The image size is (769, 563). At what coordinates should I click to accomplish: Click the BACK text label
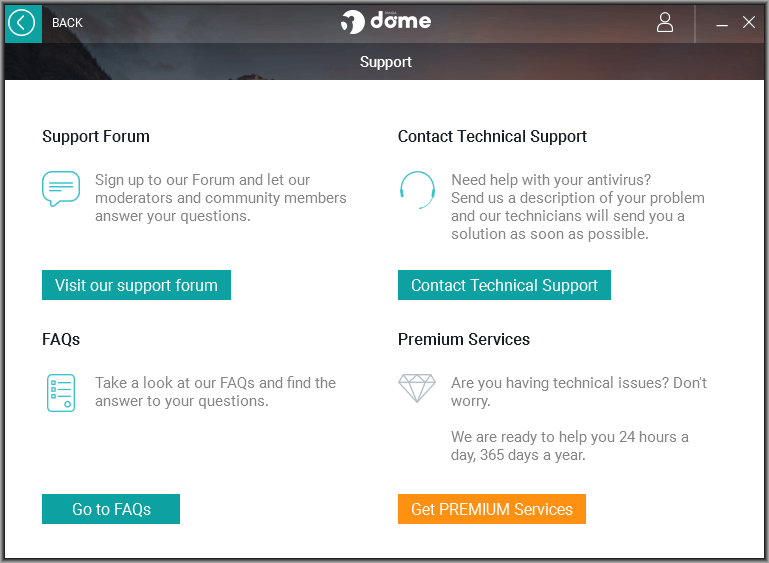pyautogui.click(x=67, y=23)
